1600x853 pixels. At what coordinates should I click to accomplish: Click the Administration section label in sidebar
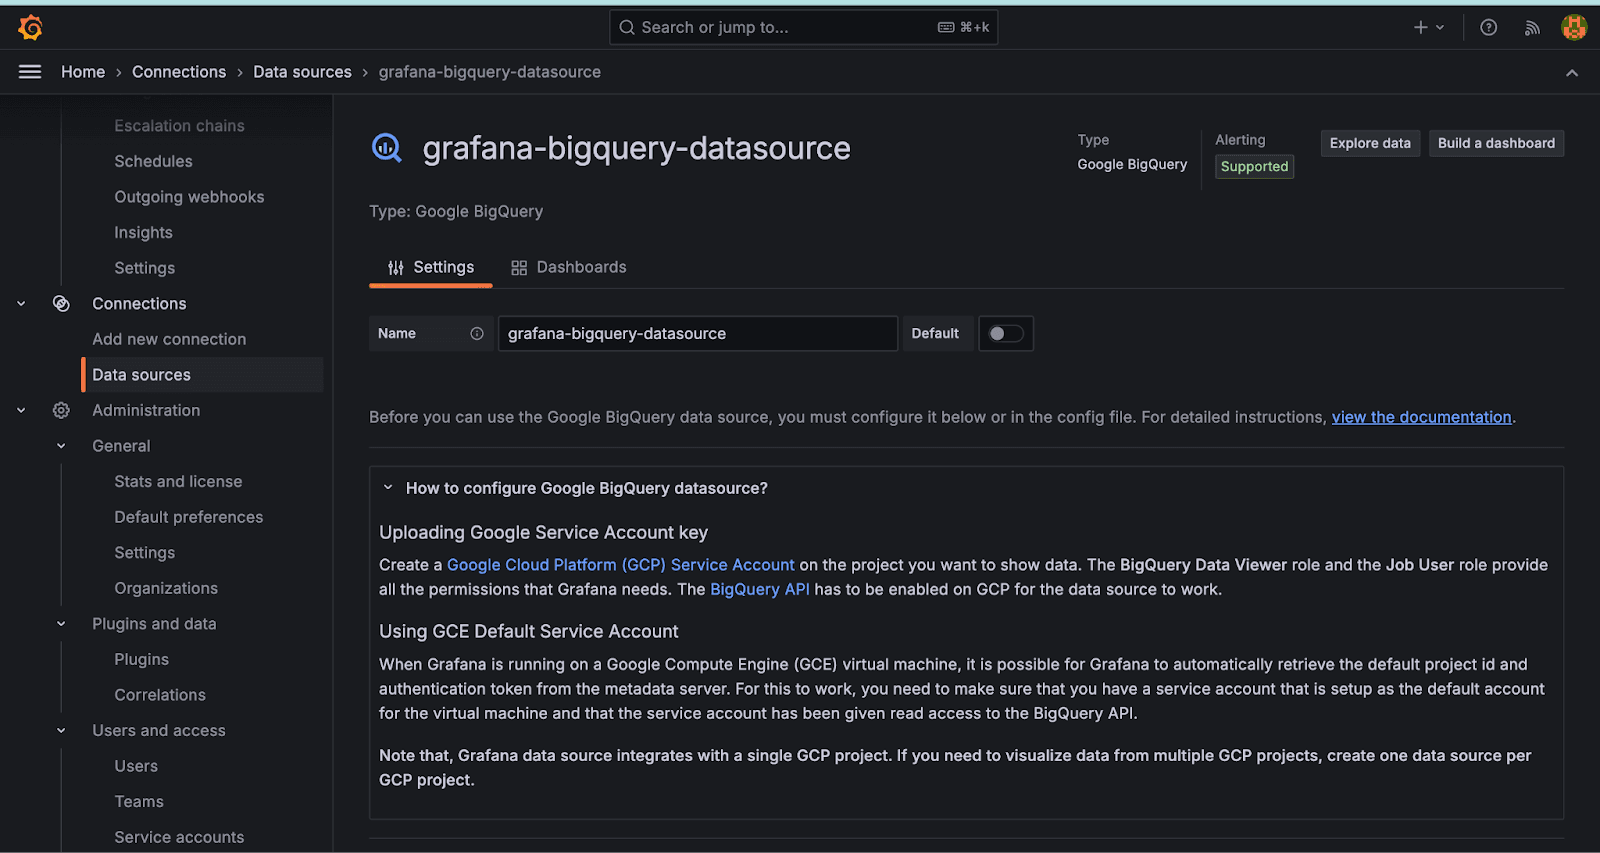point(146,411)
